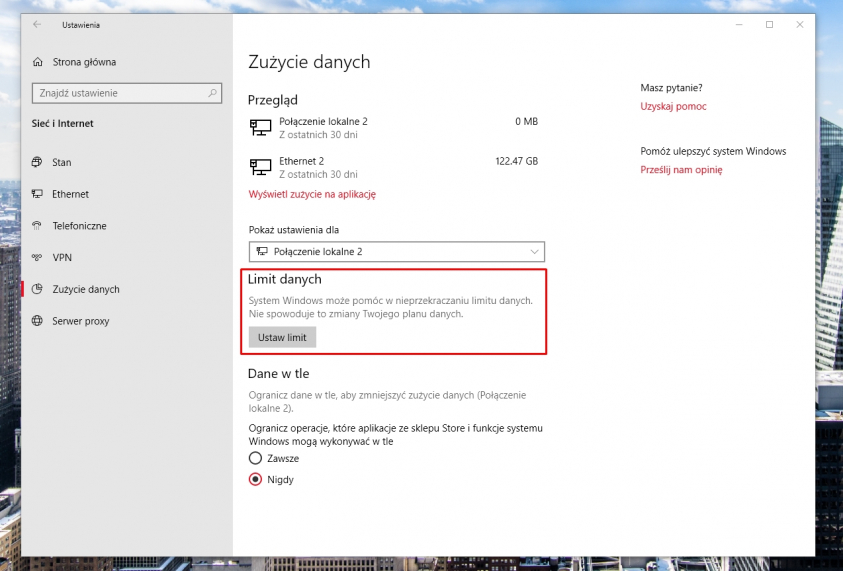Click the home icon beside Strona główna
Screen dimensions: 843x571
click(x=38, y=62)
